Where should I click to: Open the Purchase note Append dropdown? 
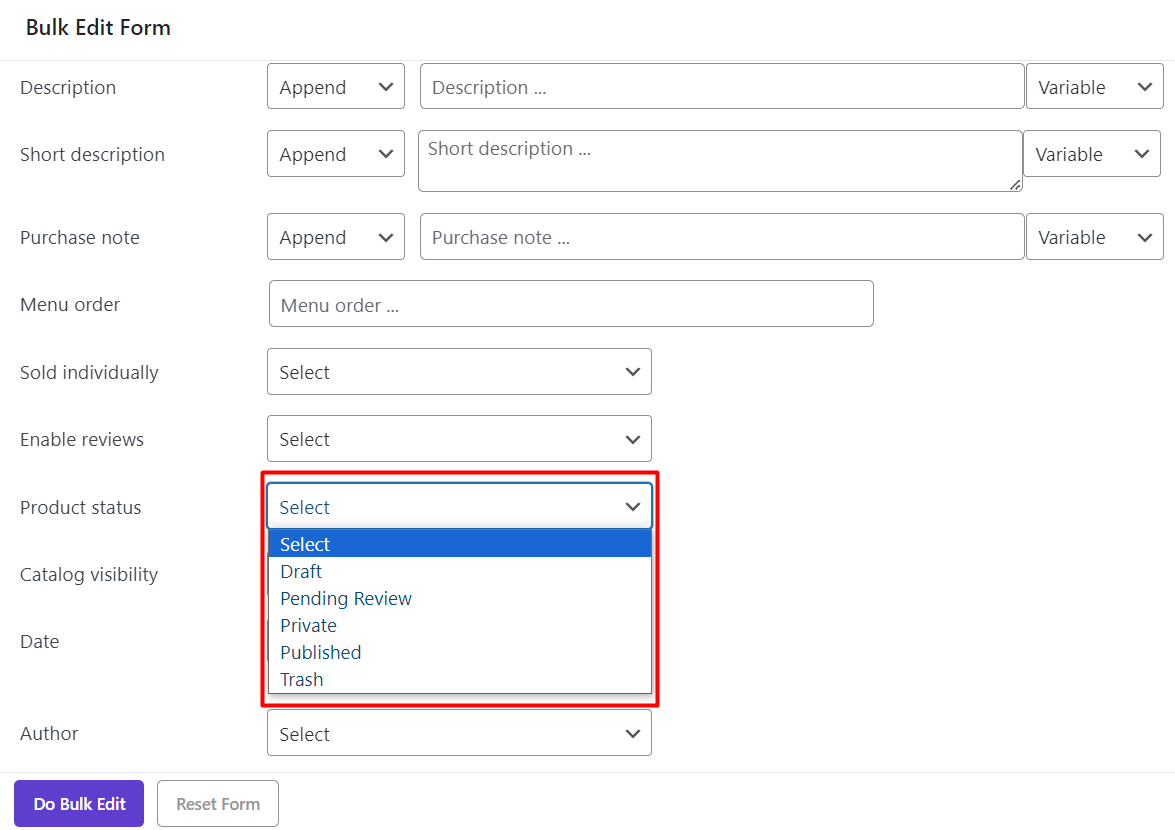coord(335,237)
